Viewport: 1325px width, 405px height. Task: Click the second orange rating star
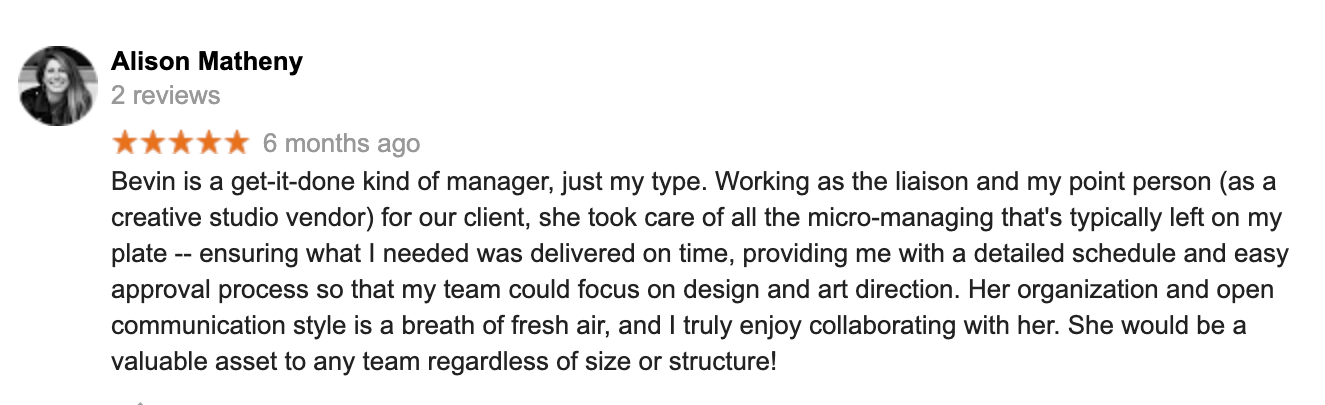point(152,142)
